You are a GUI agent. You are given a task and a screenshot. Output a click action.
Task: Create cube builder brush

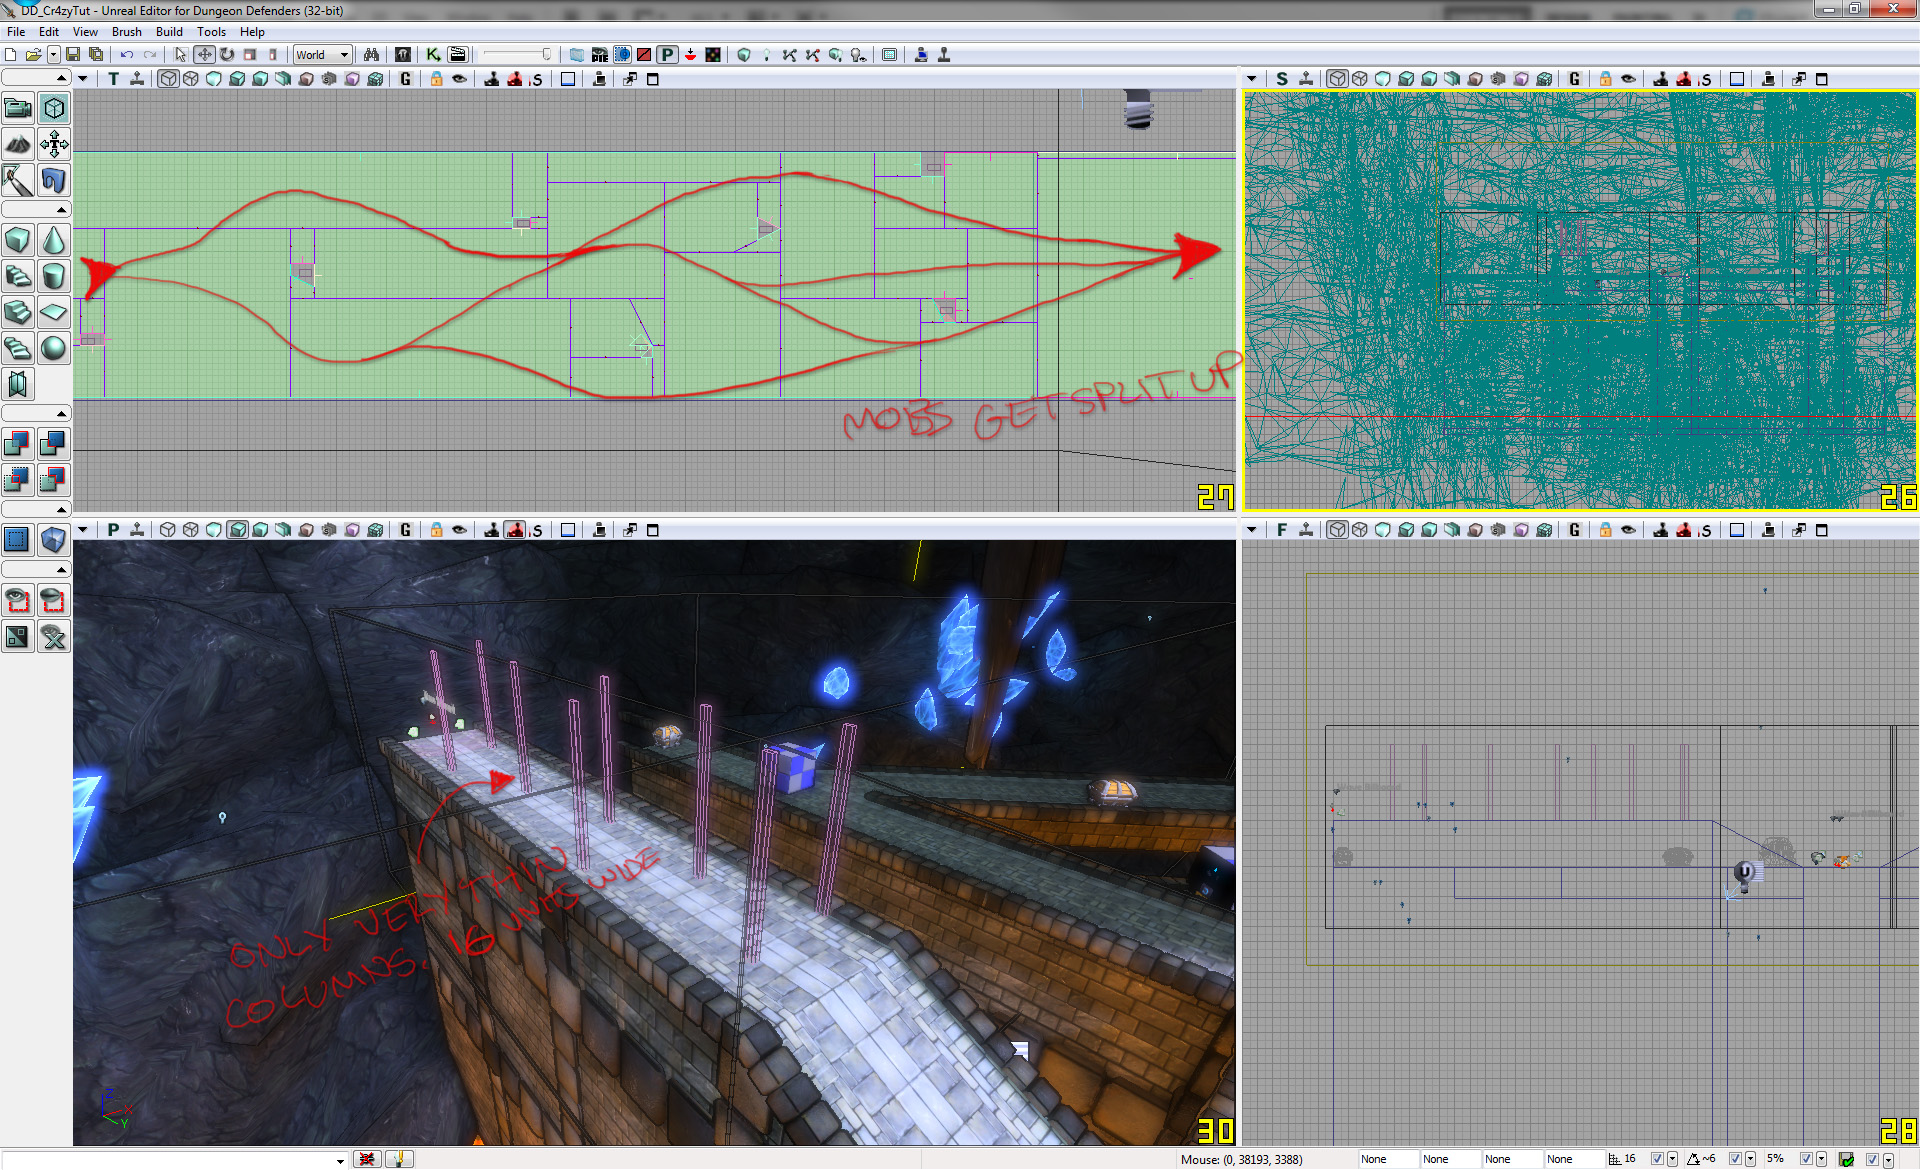tap(18, 240)
